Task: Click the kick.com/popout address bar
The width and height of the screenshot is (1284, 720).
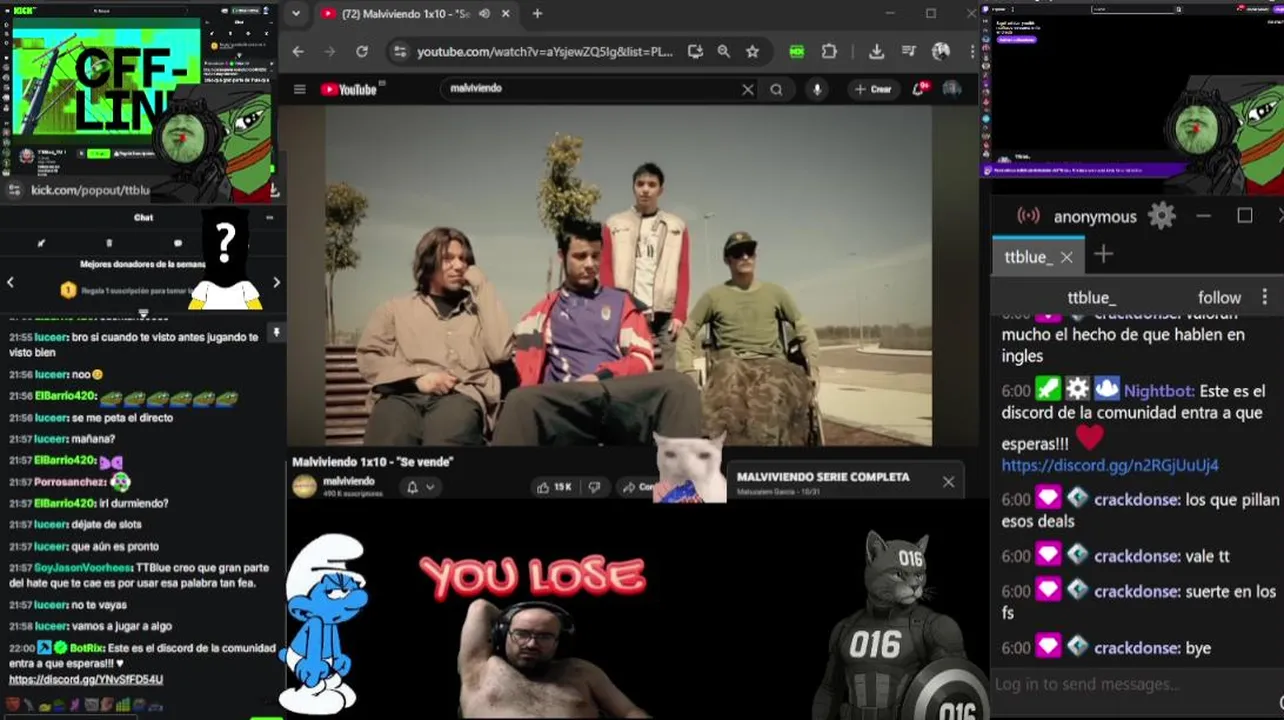Action: point(90,190)
